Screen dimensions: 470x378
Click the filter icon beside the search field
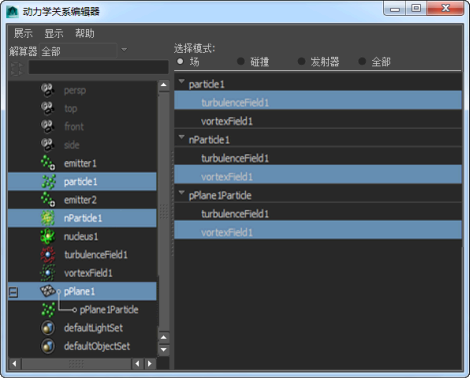(16, 69)
